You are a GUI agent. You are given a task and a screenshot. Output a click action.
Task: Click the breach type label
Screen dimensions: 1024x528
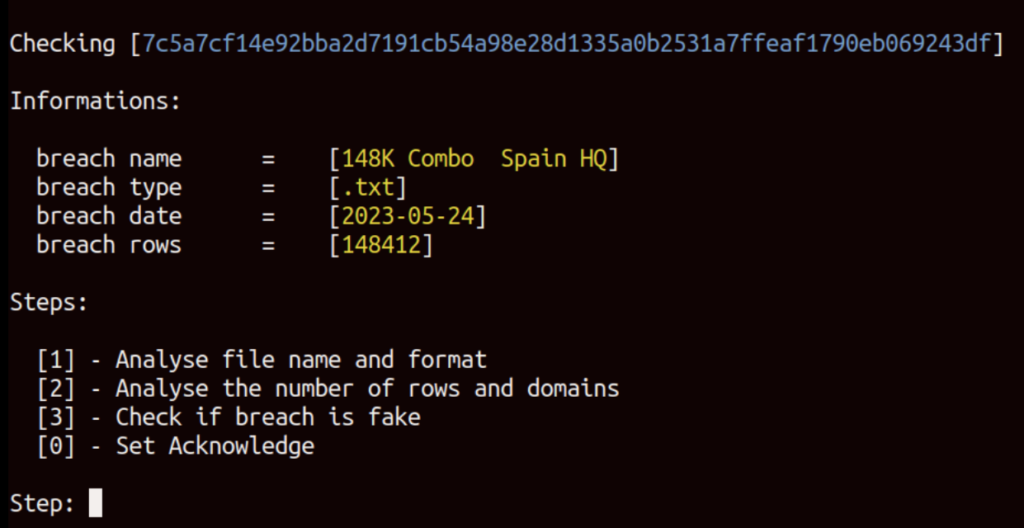click(x=109, y=188)
